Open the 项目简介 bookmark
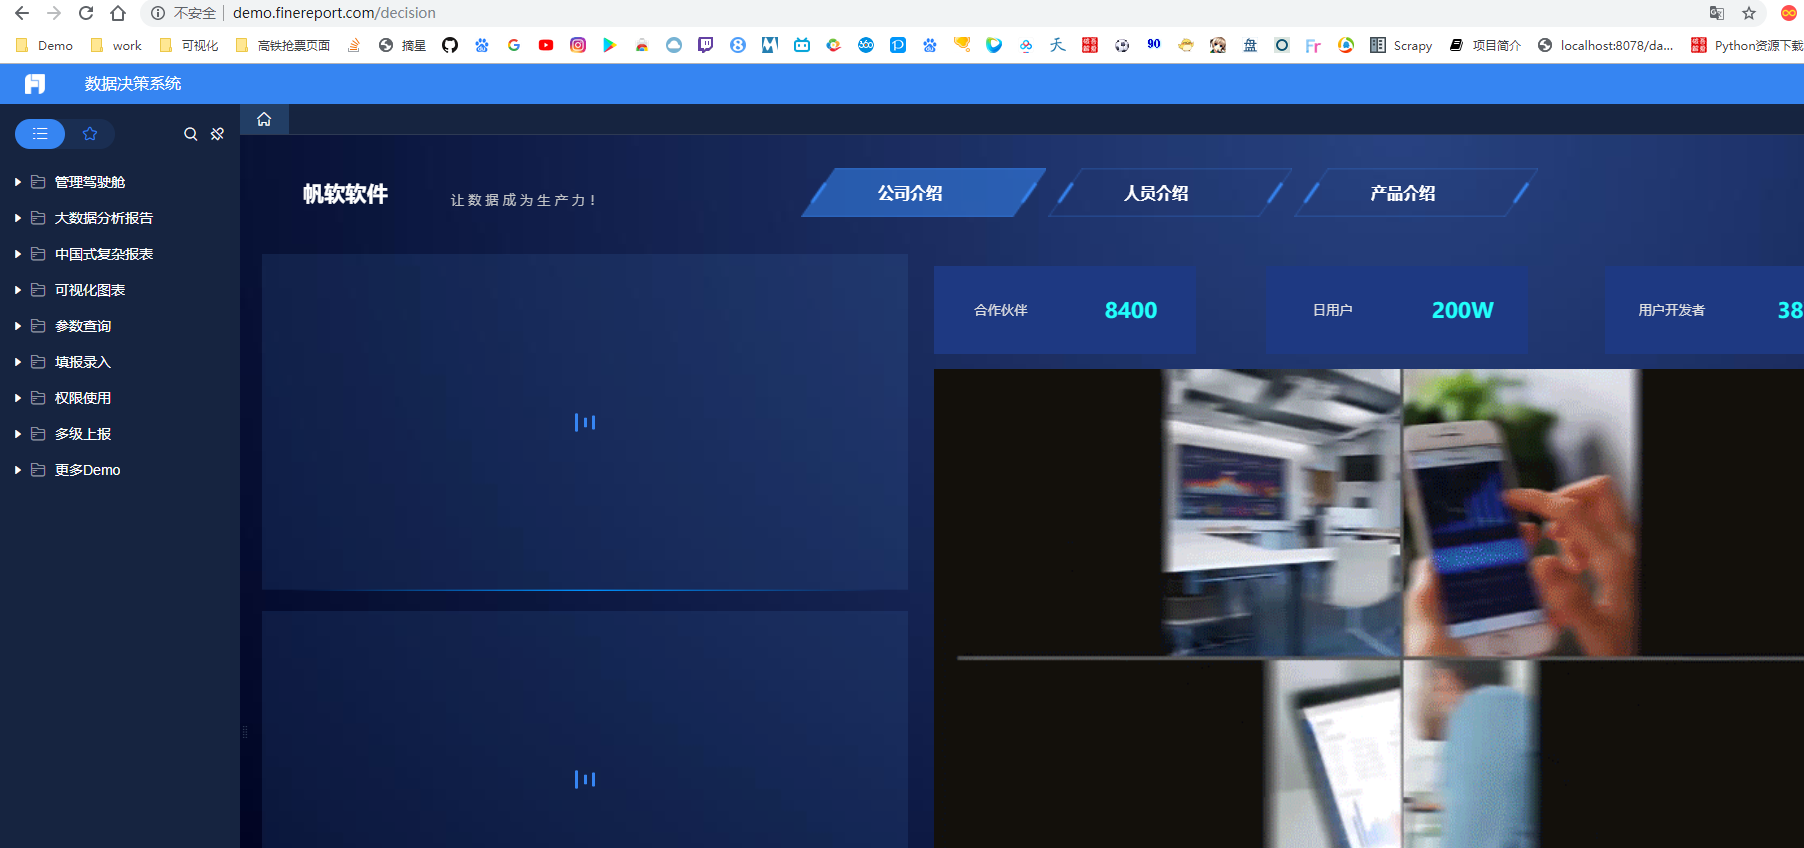Screen dimensions: 1804x848 [1485, 45]
